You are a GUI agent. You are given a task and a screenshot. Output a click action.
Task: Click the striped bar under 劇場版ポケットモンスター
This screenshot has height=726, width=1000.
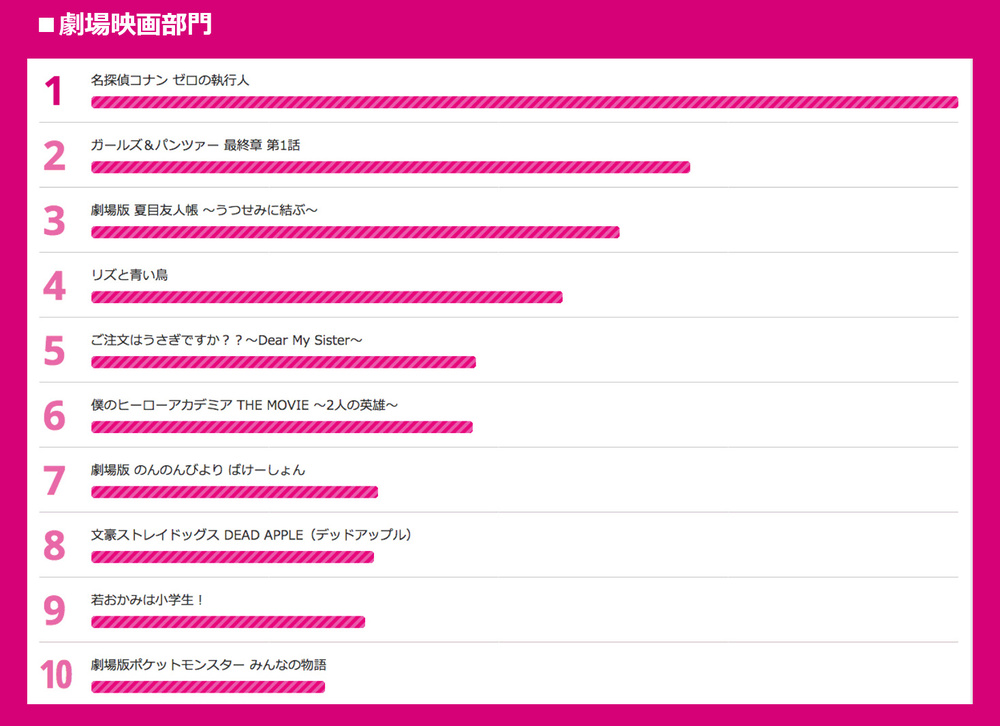tap(207, 687)
